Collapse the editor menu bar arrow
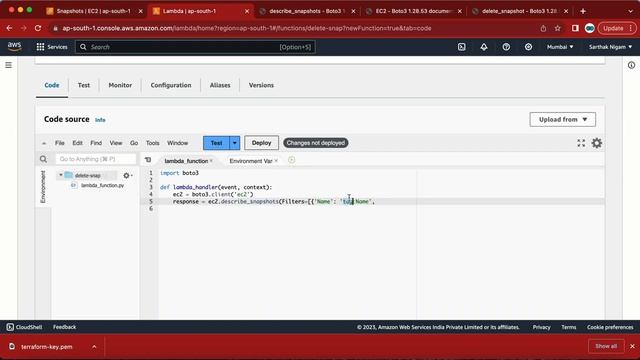The image size is (640, 360). (44, 143)
